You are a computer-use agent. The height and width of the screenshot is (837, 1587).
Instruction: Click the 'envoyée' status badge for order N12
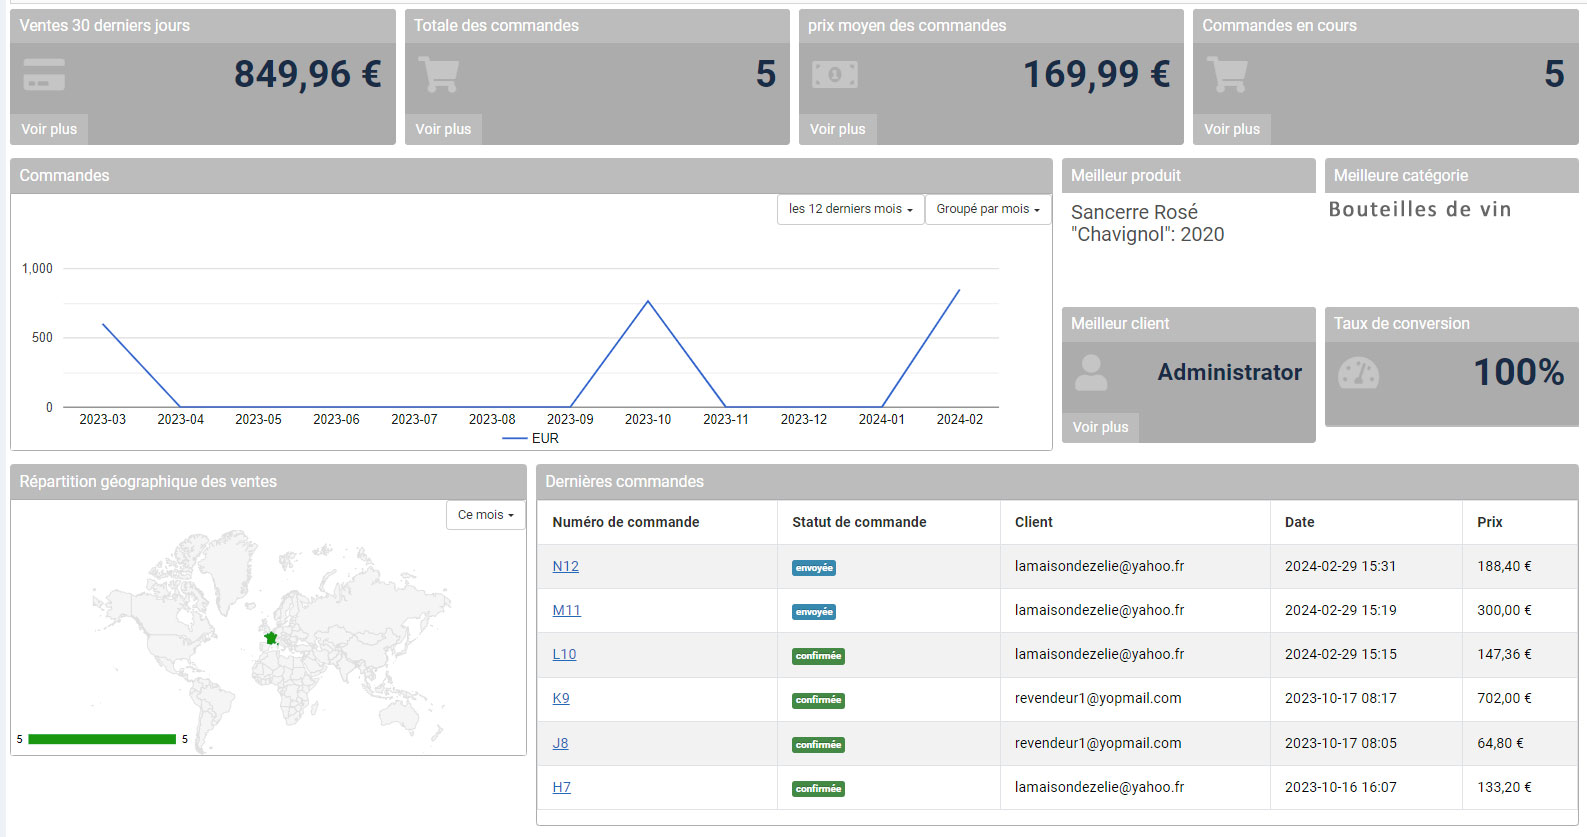pos(814,568)
